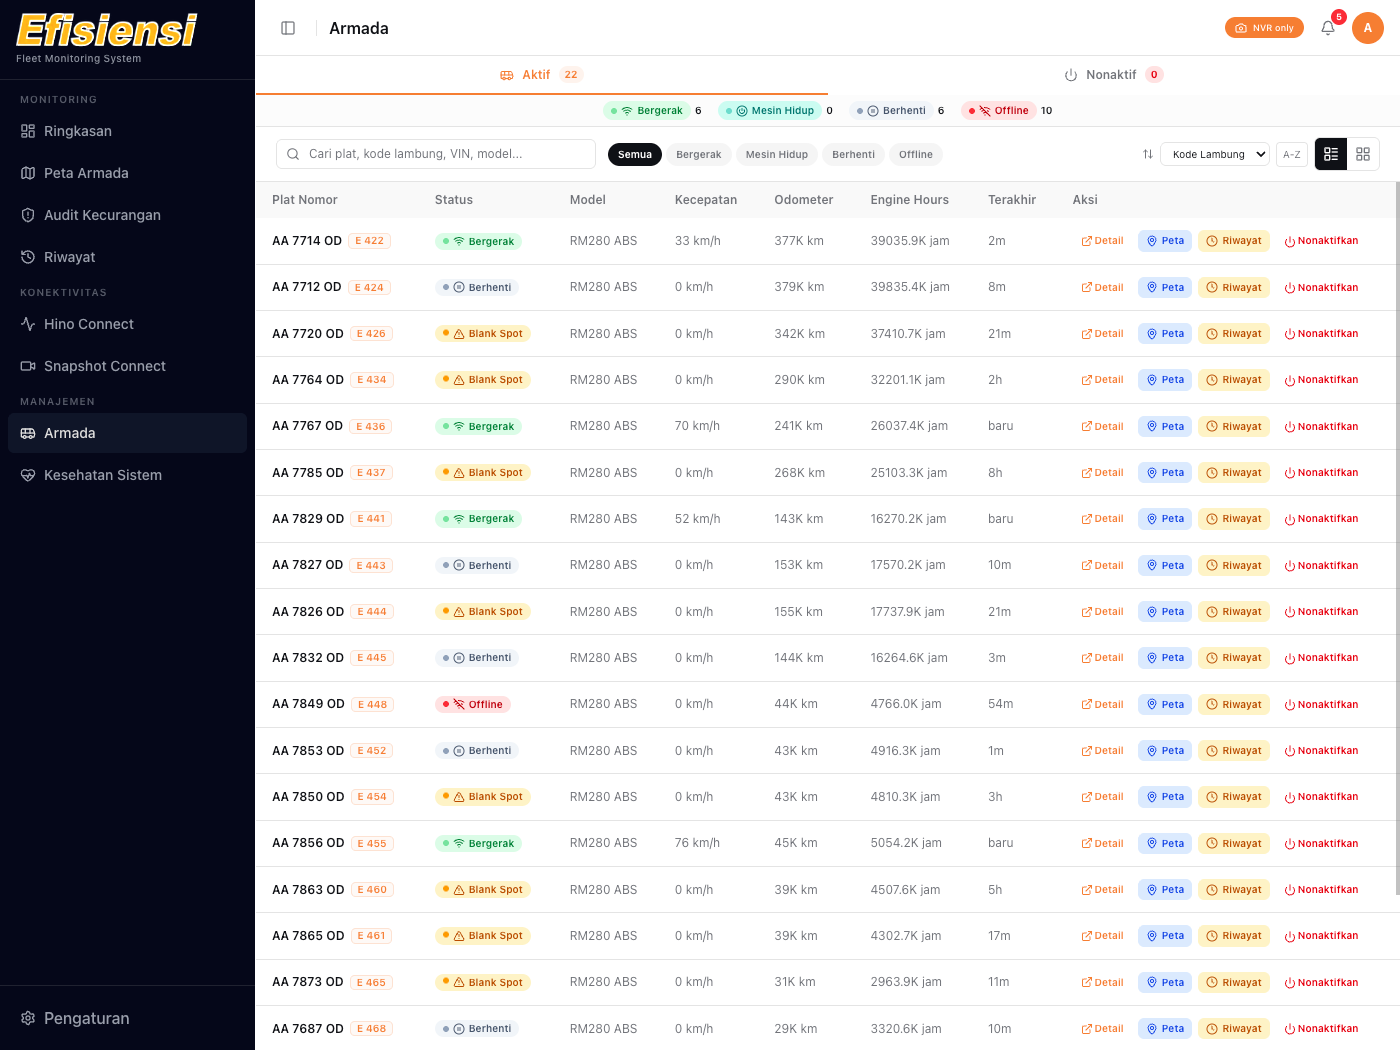Click the Offline status badge of AA 7849 OD
This screenshot has width=1400, height=1050.
[x=473, y=705]
